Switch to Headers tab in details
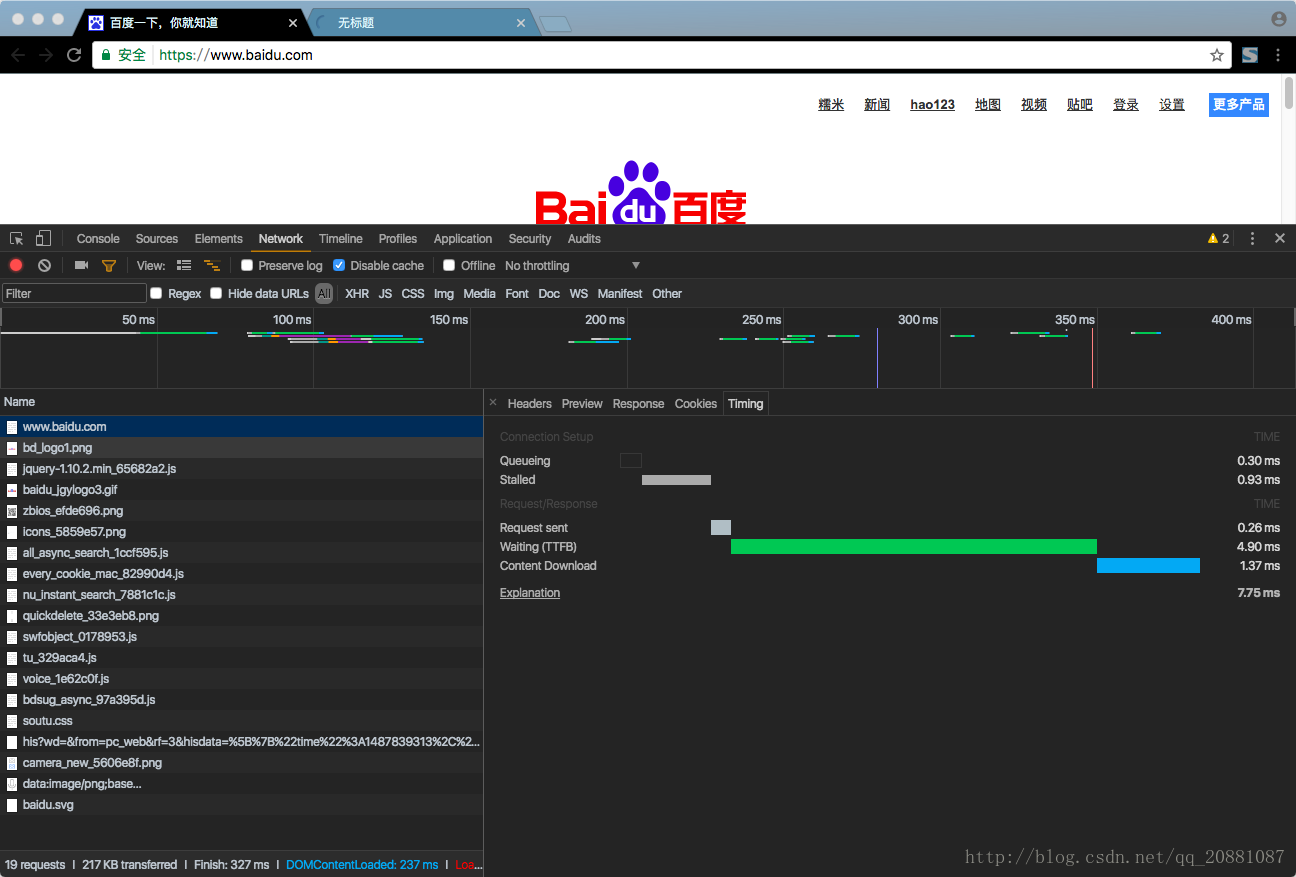Image resolution: width=1296 pixels, height=877 pixels. pos(530,403)
